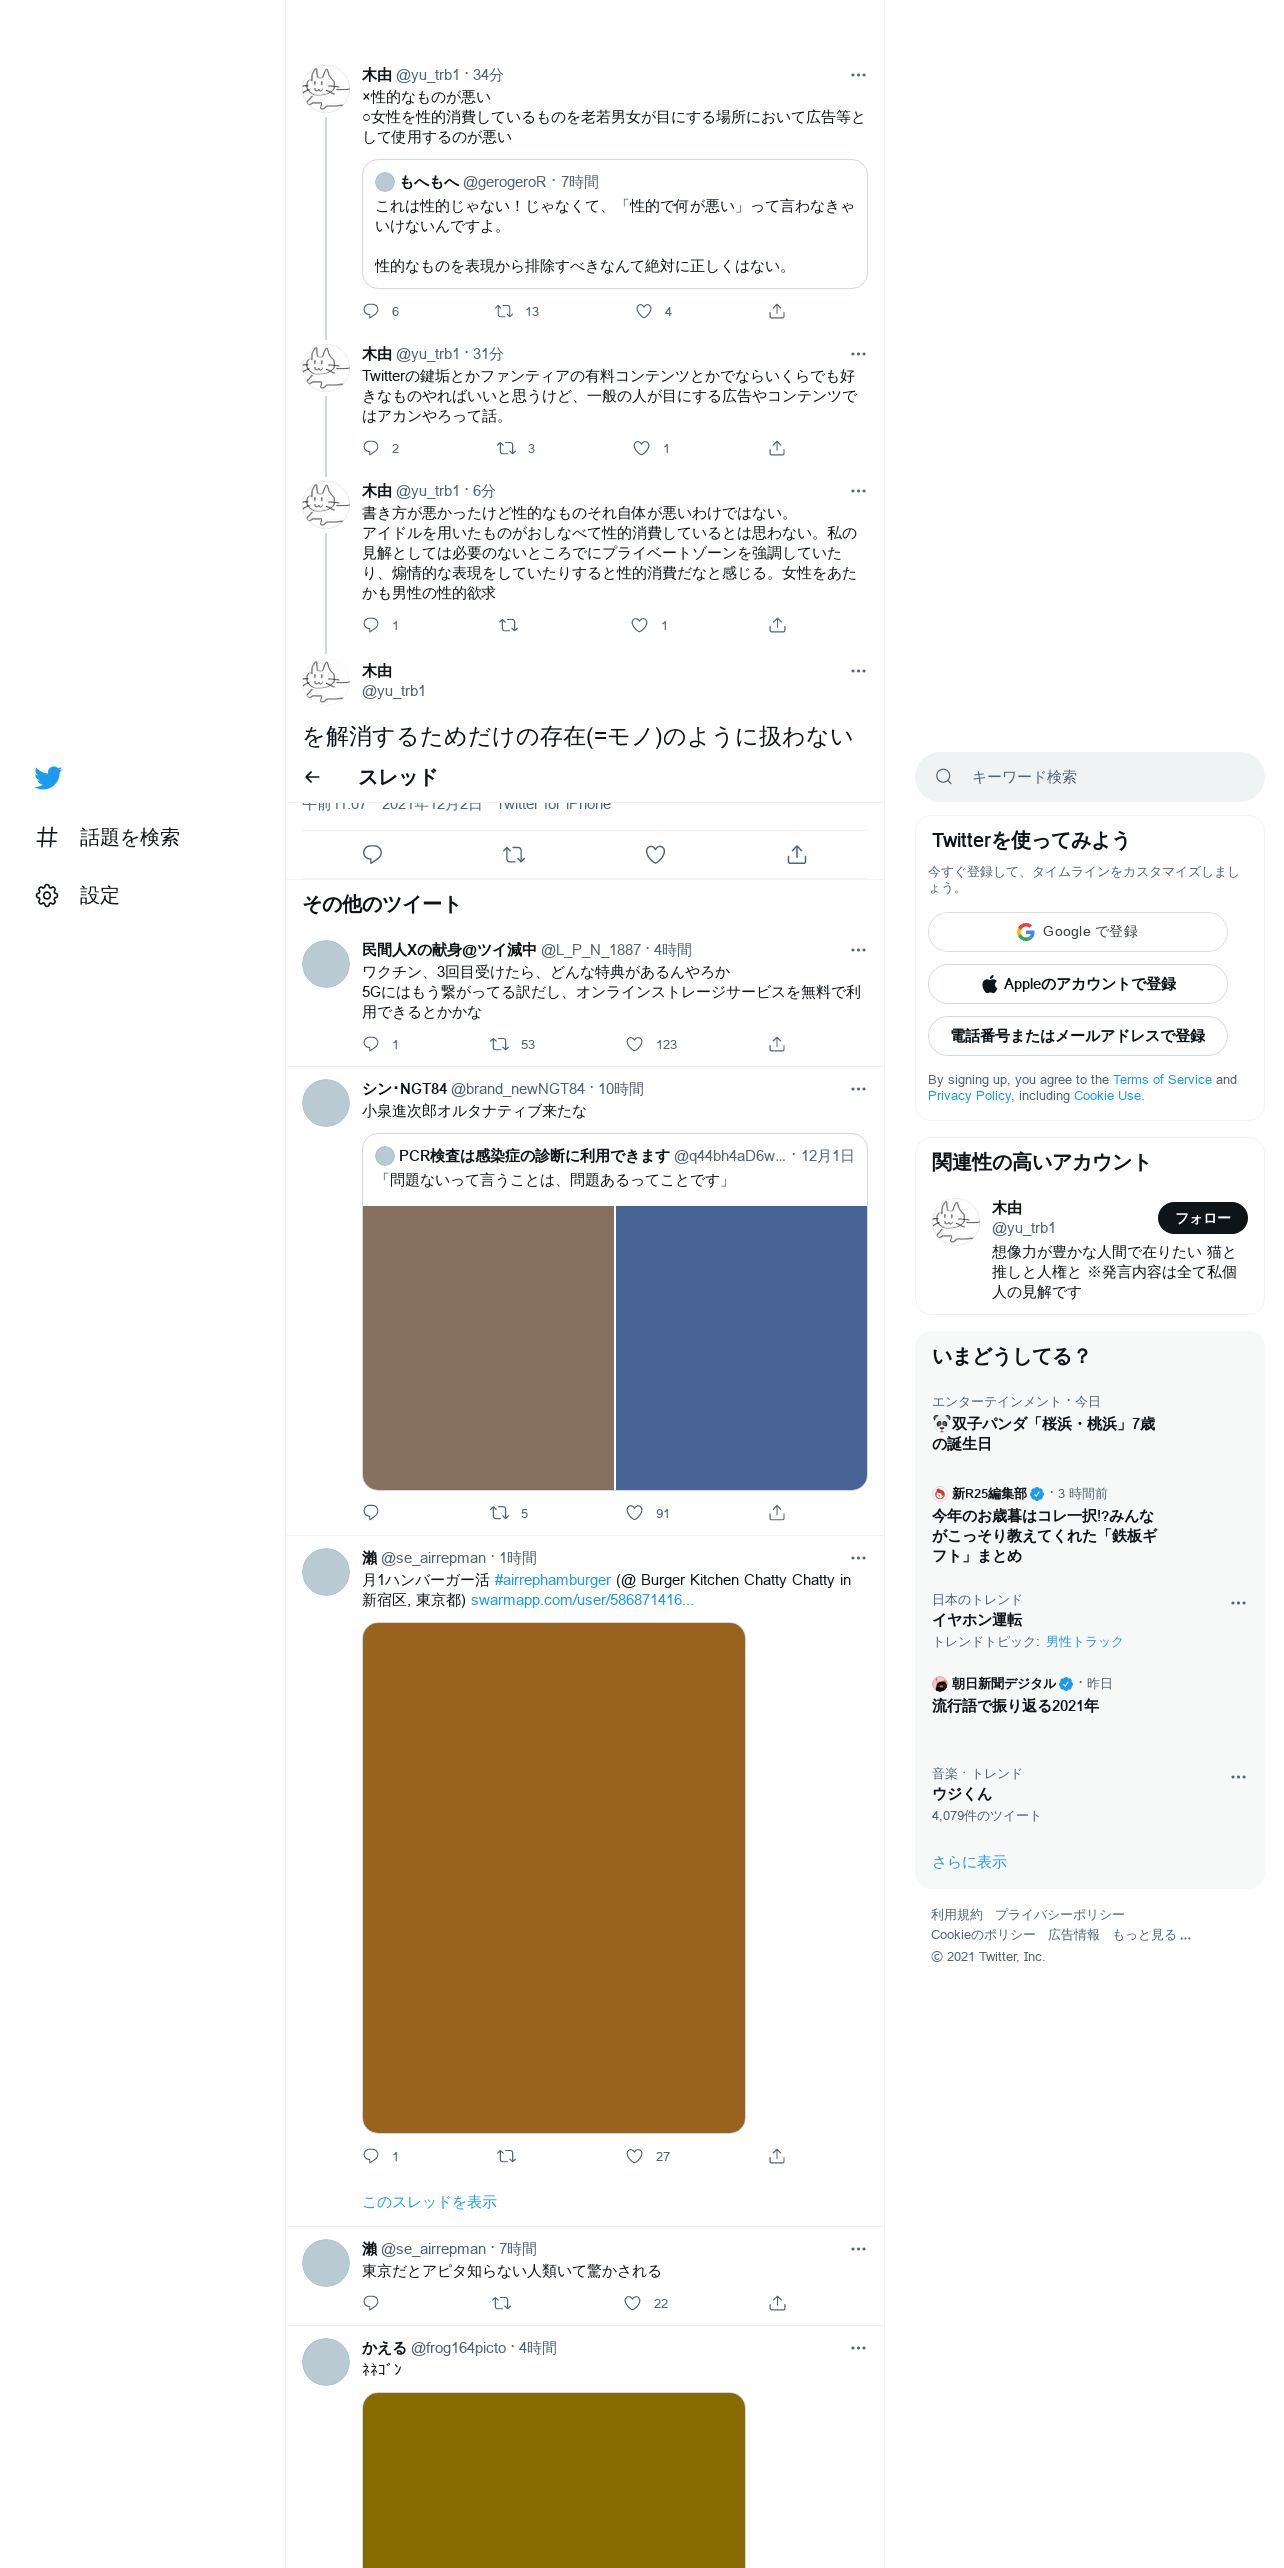Like the main tweet with the heart icon

coord(655,855)
